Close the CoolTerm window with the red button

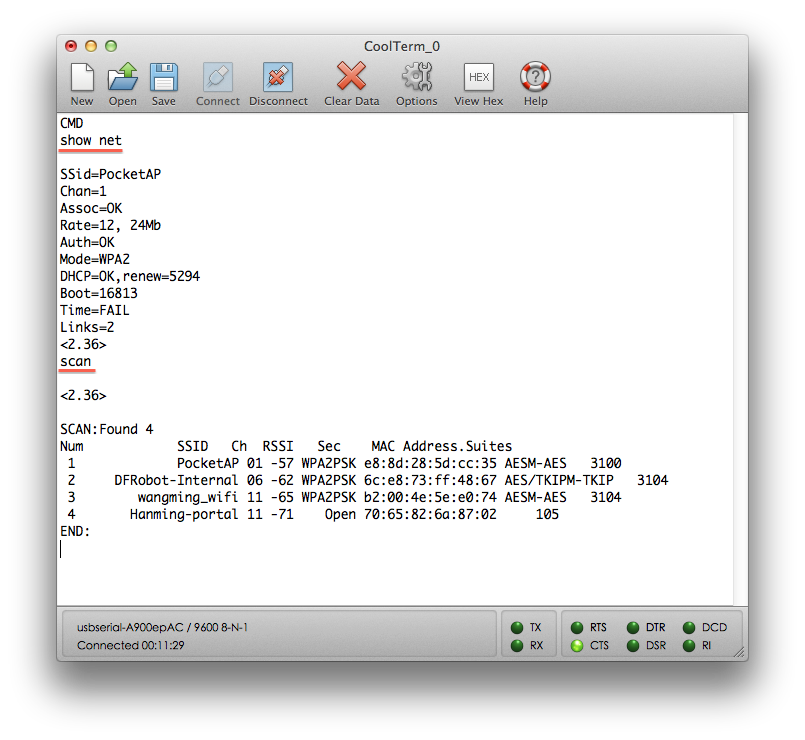pos(71,46)
